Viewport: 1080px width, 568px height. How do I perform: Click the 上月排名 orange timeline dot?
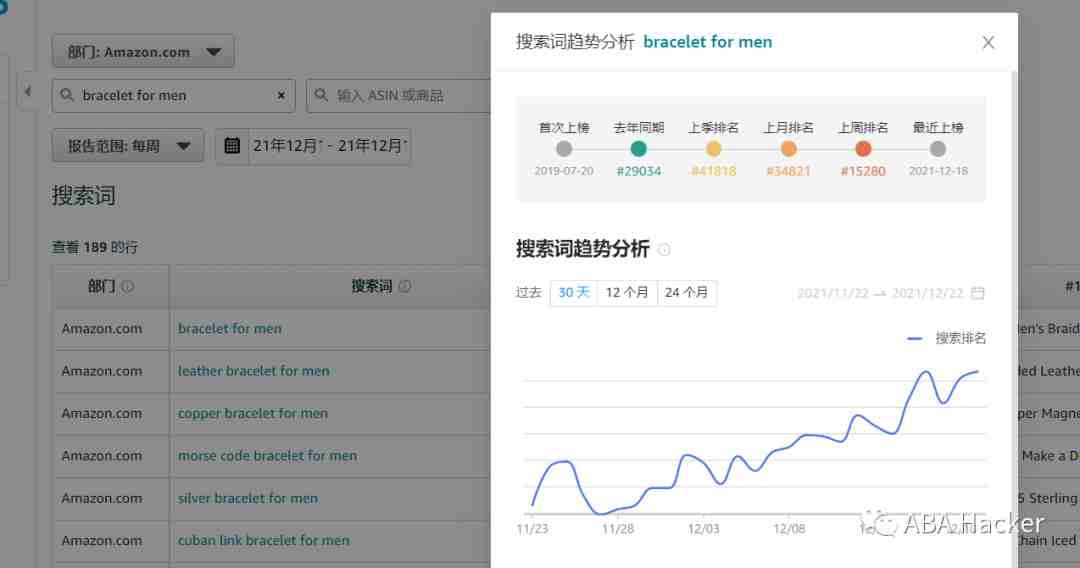(789, 149)
